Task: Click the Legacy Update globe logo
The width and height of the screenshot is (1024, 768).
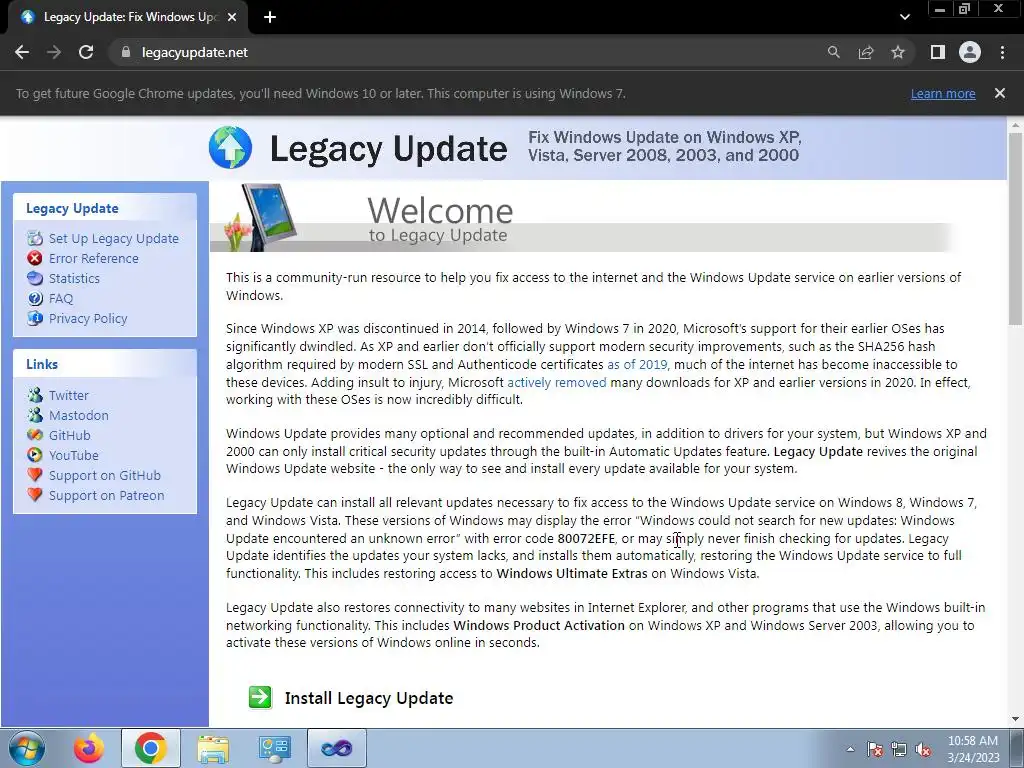Action: coord(231,148)
